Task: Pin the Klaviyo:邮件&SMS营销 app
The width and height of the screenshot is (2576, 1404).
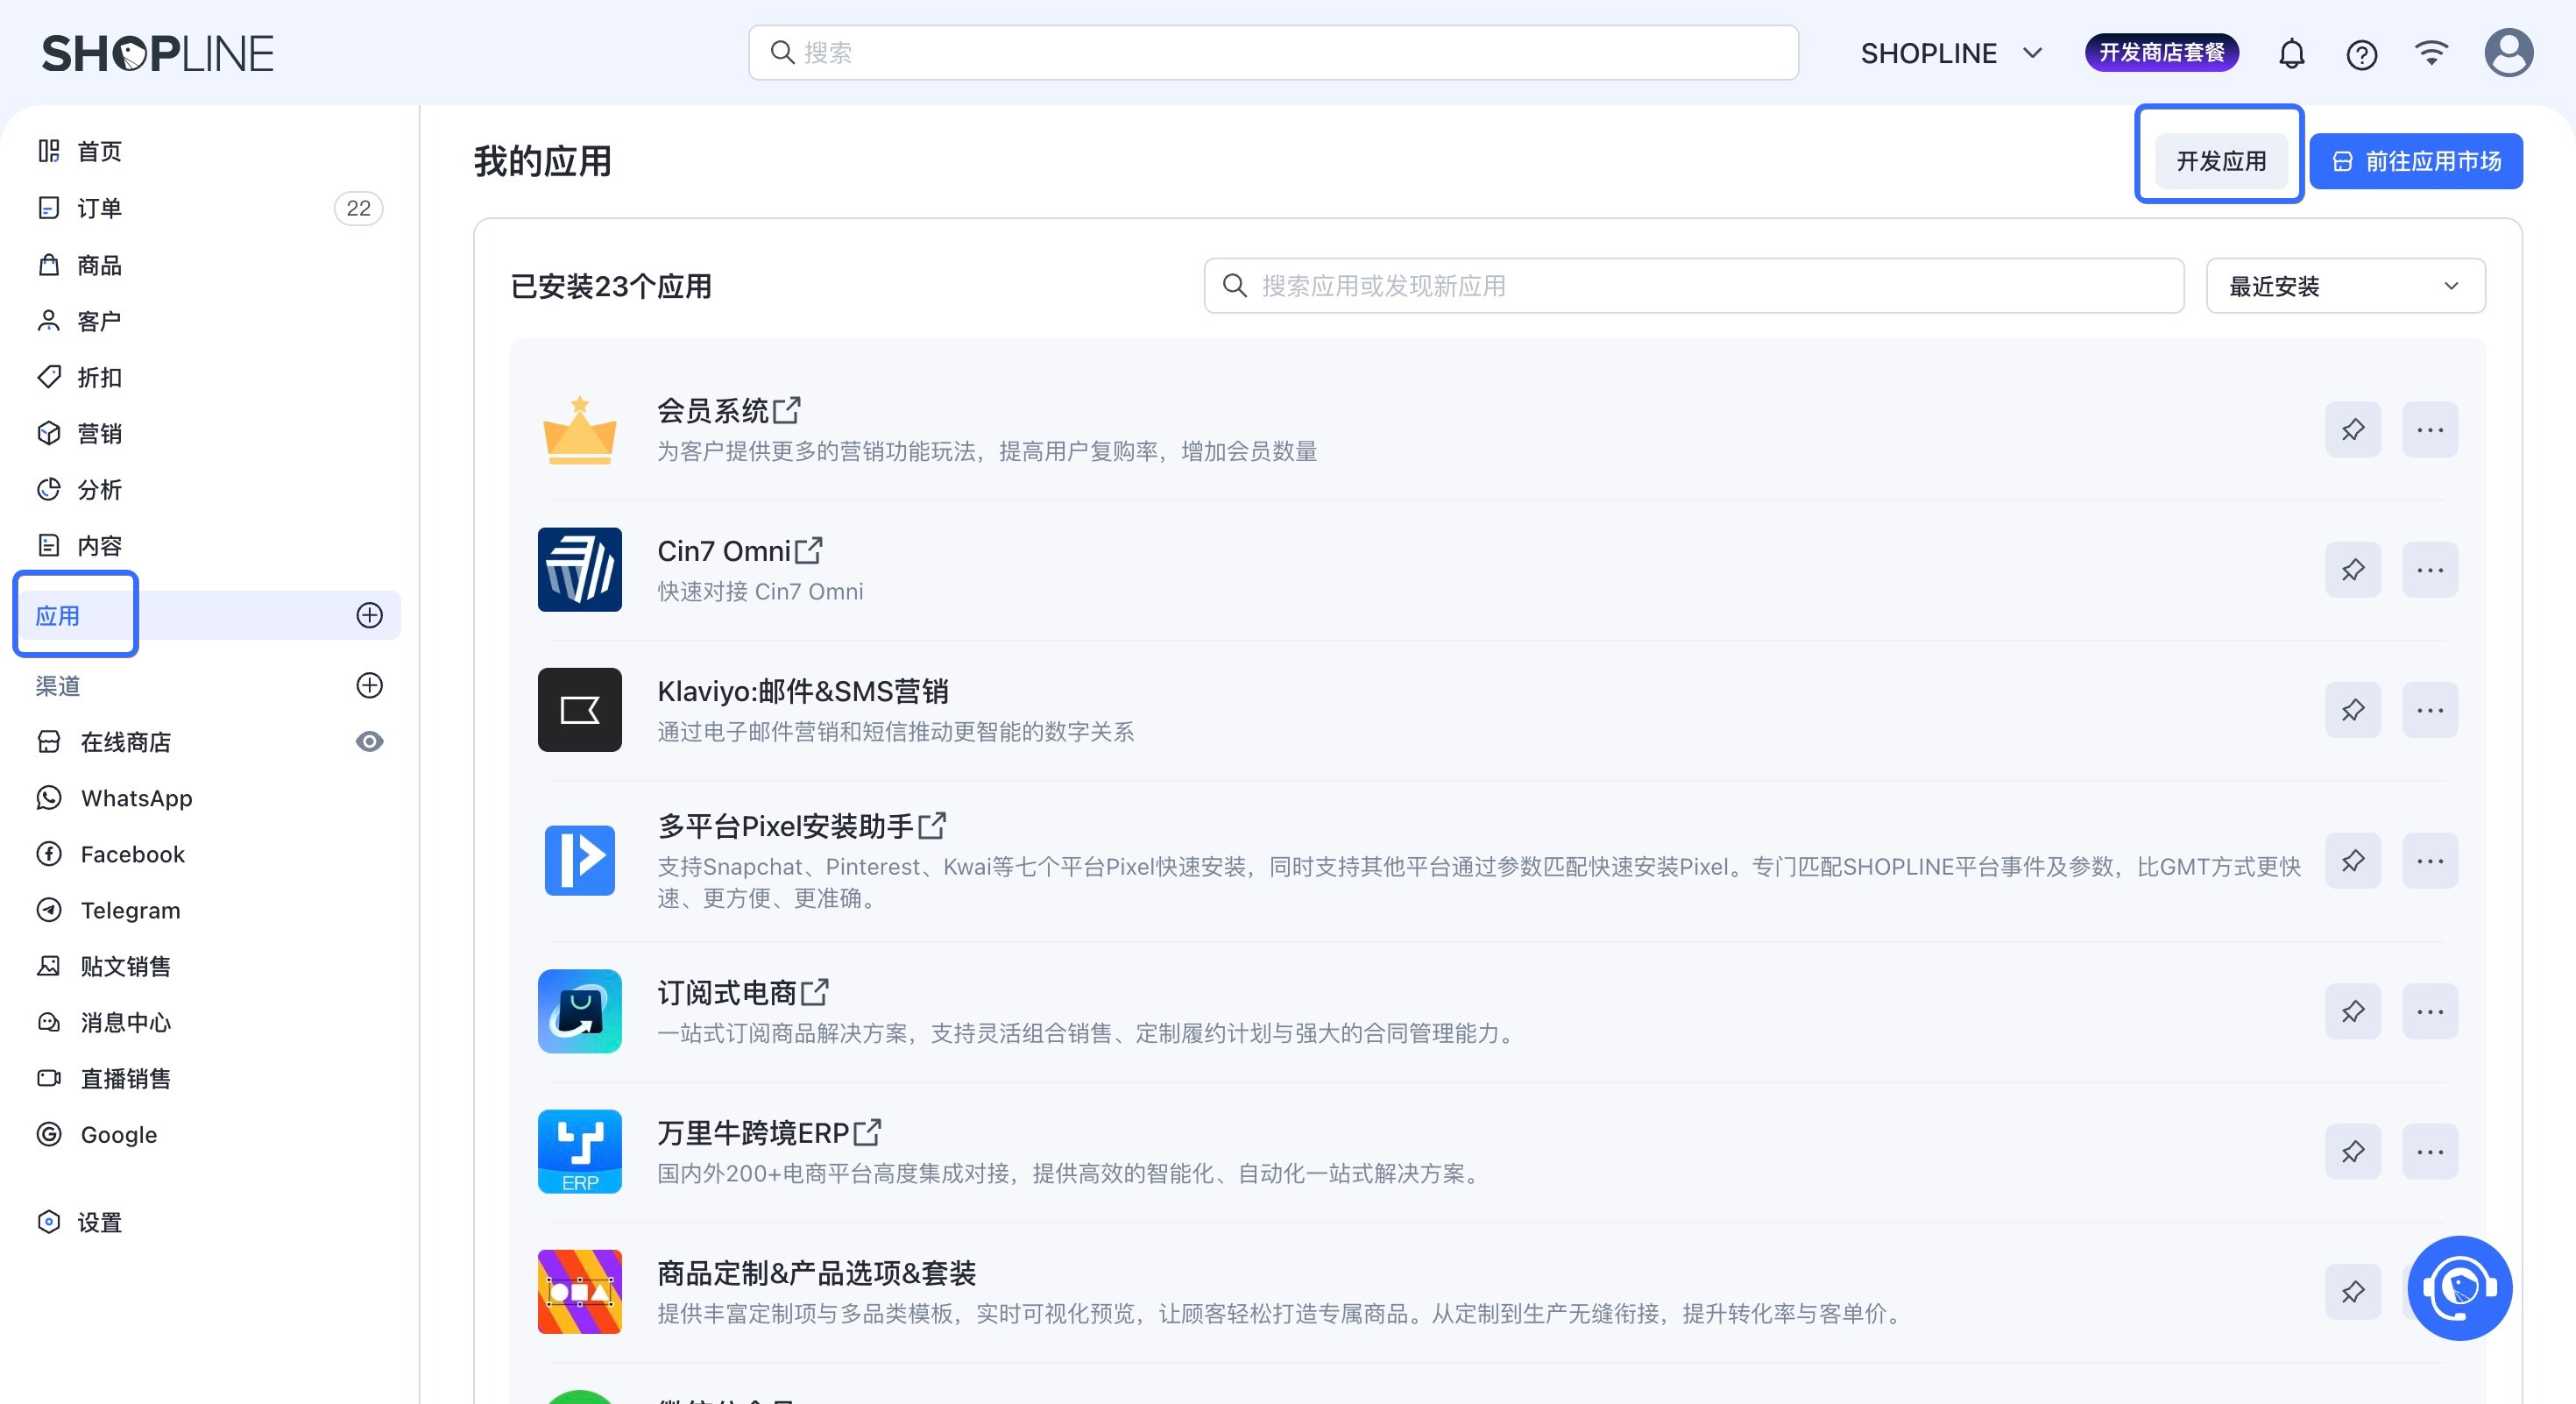Action: click(x=2352, y=710)
